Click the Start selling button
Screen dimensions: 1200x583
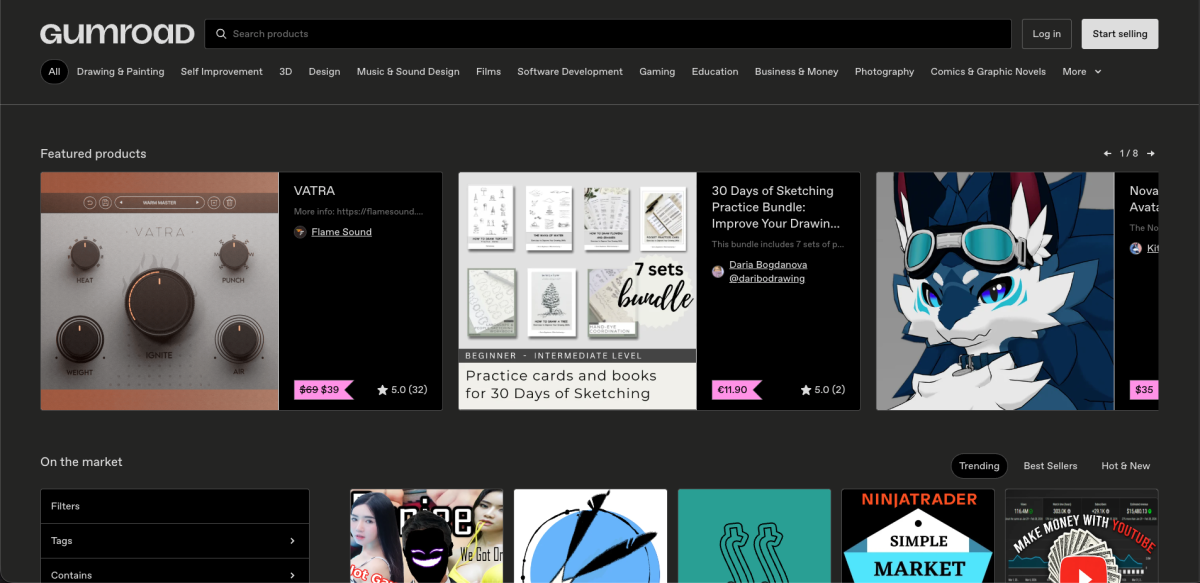[x=1120, y=34]
